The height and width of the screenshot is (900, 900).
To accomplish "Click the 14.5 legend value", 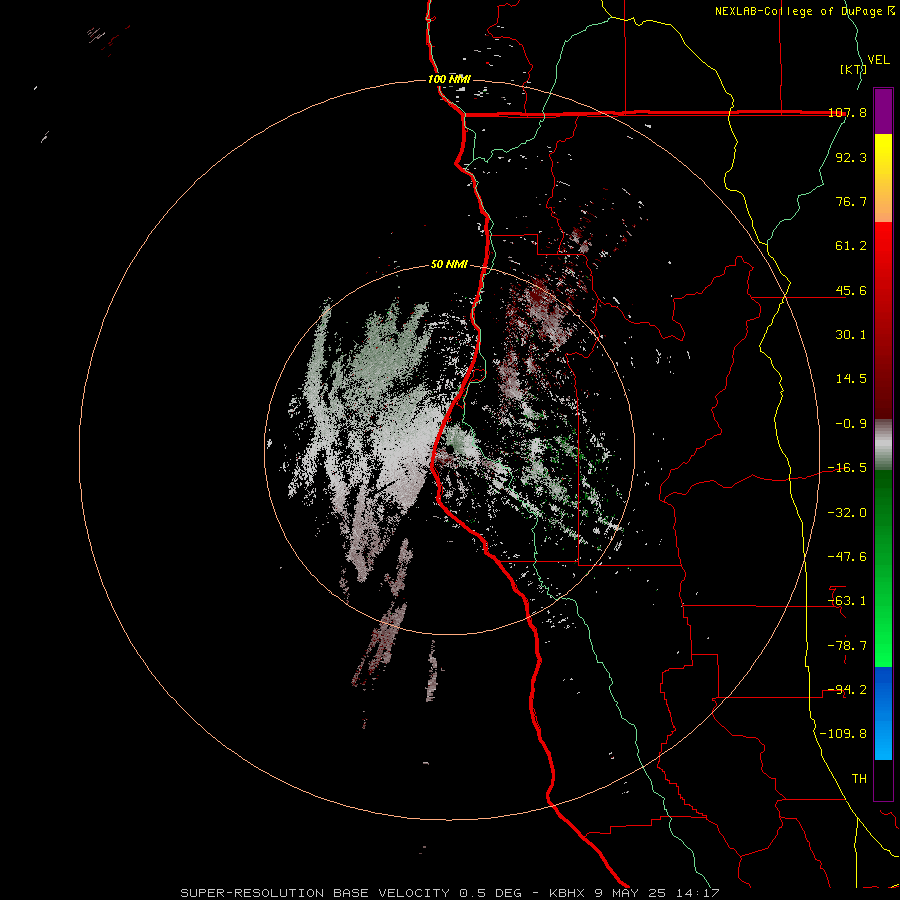I will pyautogui.click(x=851, y=379).
